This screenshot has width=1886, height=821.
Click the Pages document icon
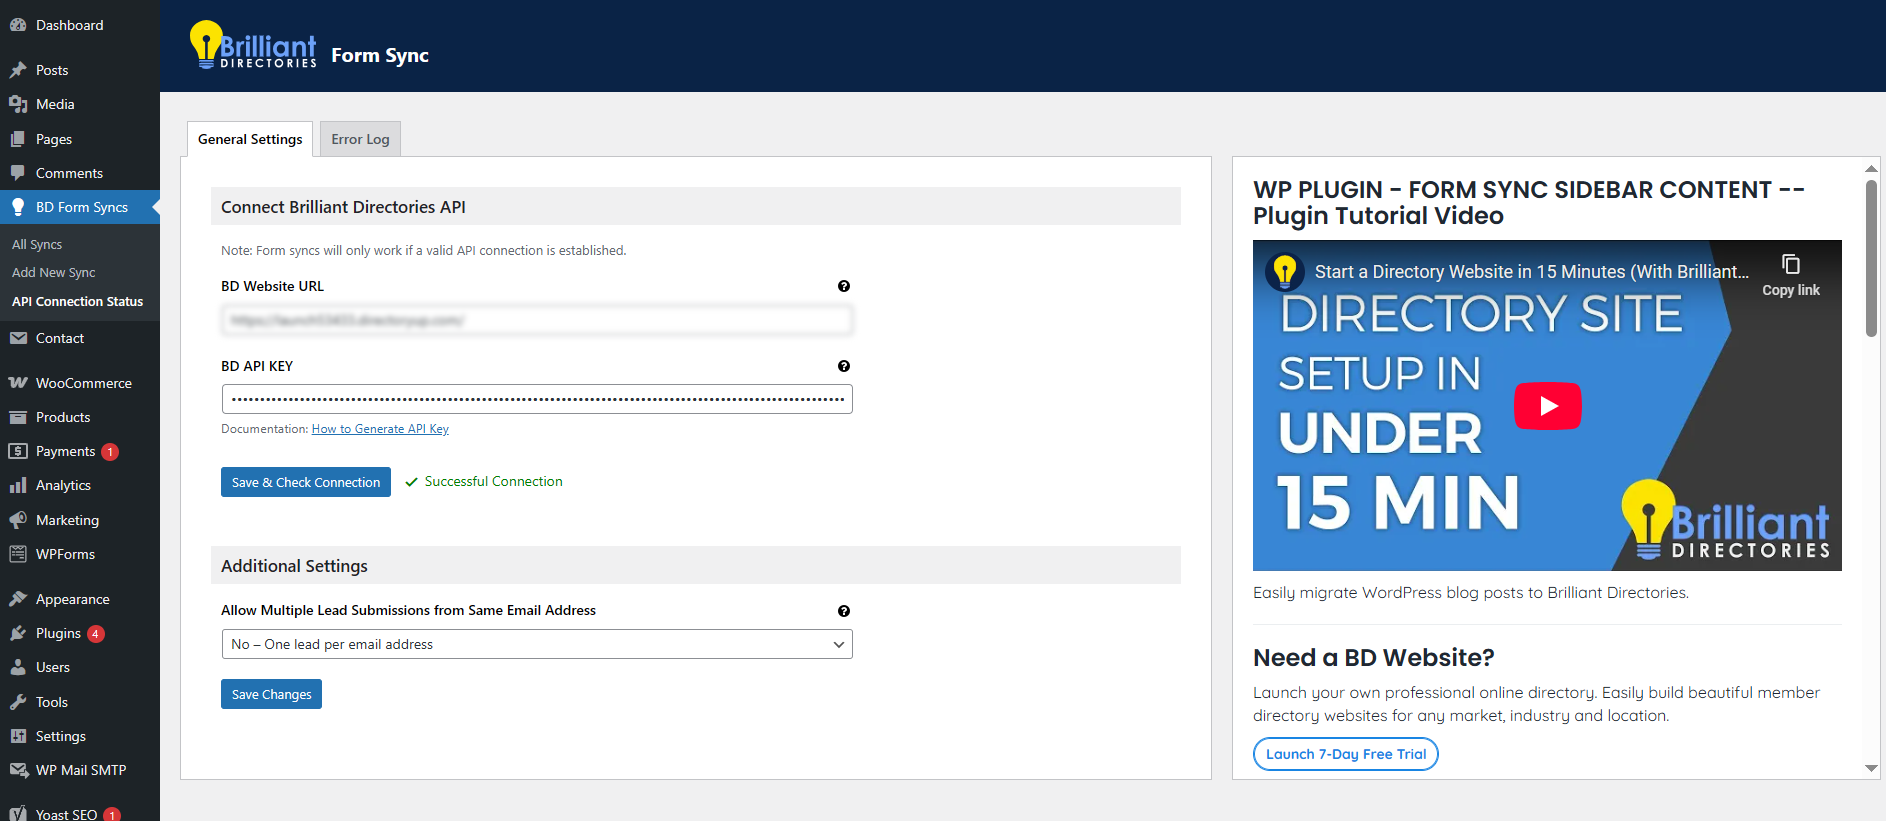click(x=18, y=139)
